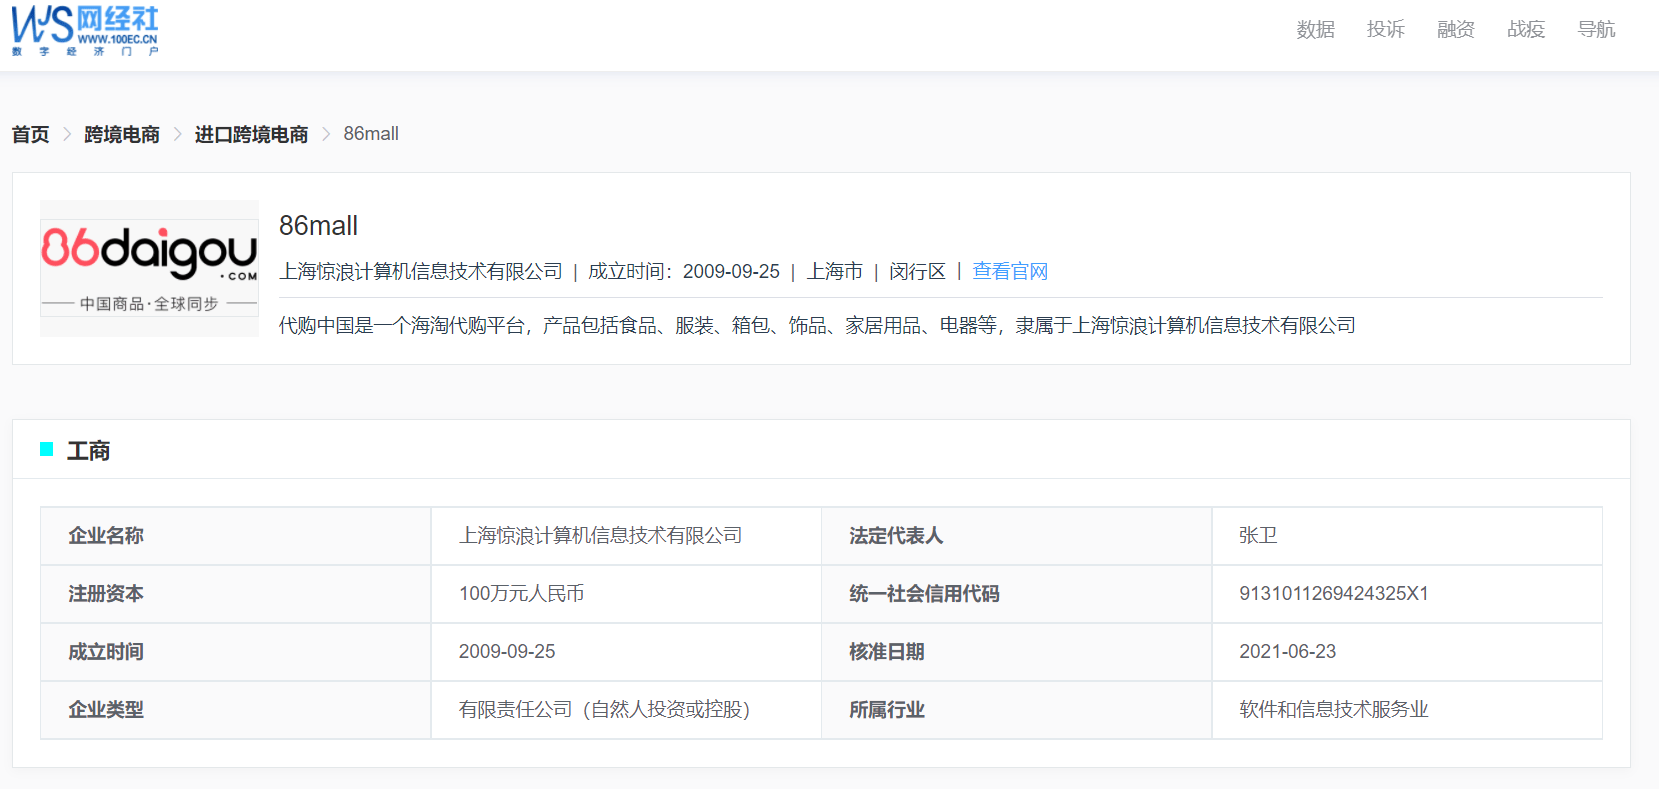Click 上海惊浪计算机信息技术有限公司 table cell
Viewport: 1659px width, 789px height.
point(626,536)
